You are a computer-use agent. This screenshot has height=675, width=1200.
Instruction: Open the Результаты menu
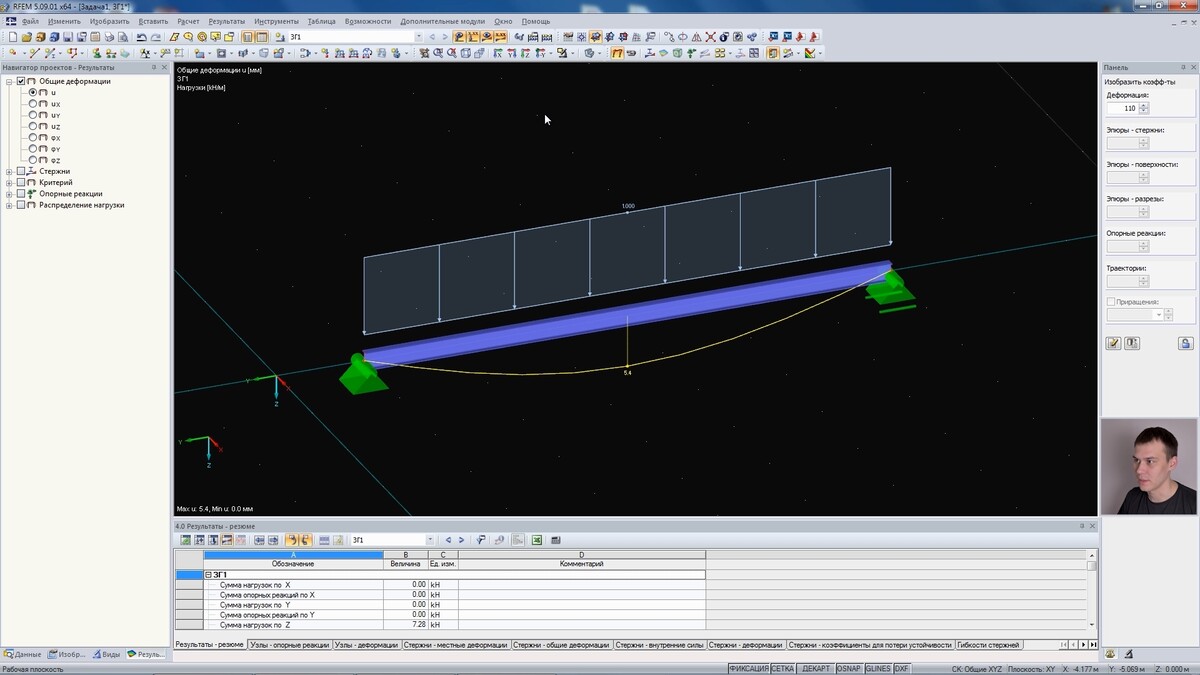[227, 21]
